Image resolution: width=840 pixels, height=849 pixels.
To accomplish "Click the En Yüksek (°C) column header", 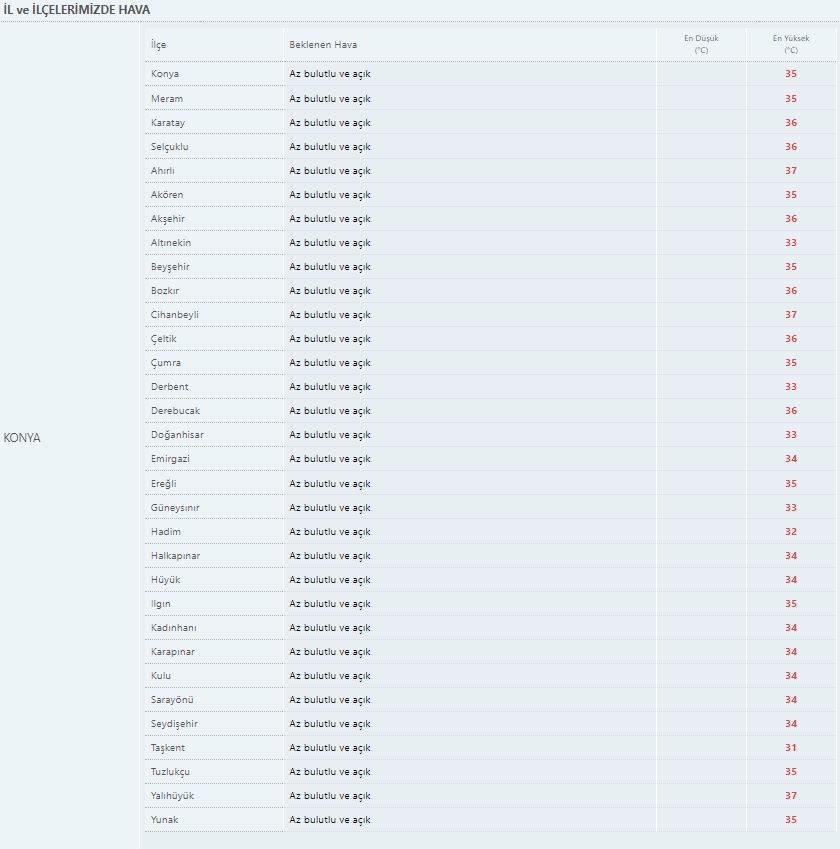I will (x=790, y=44).
